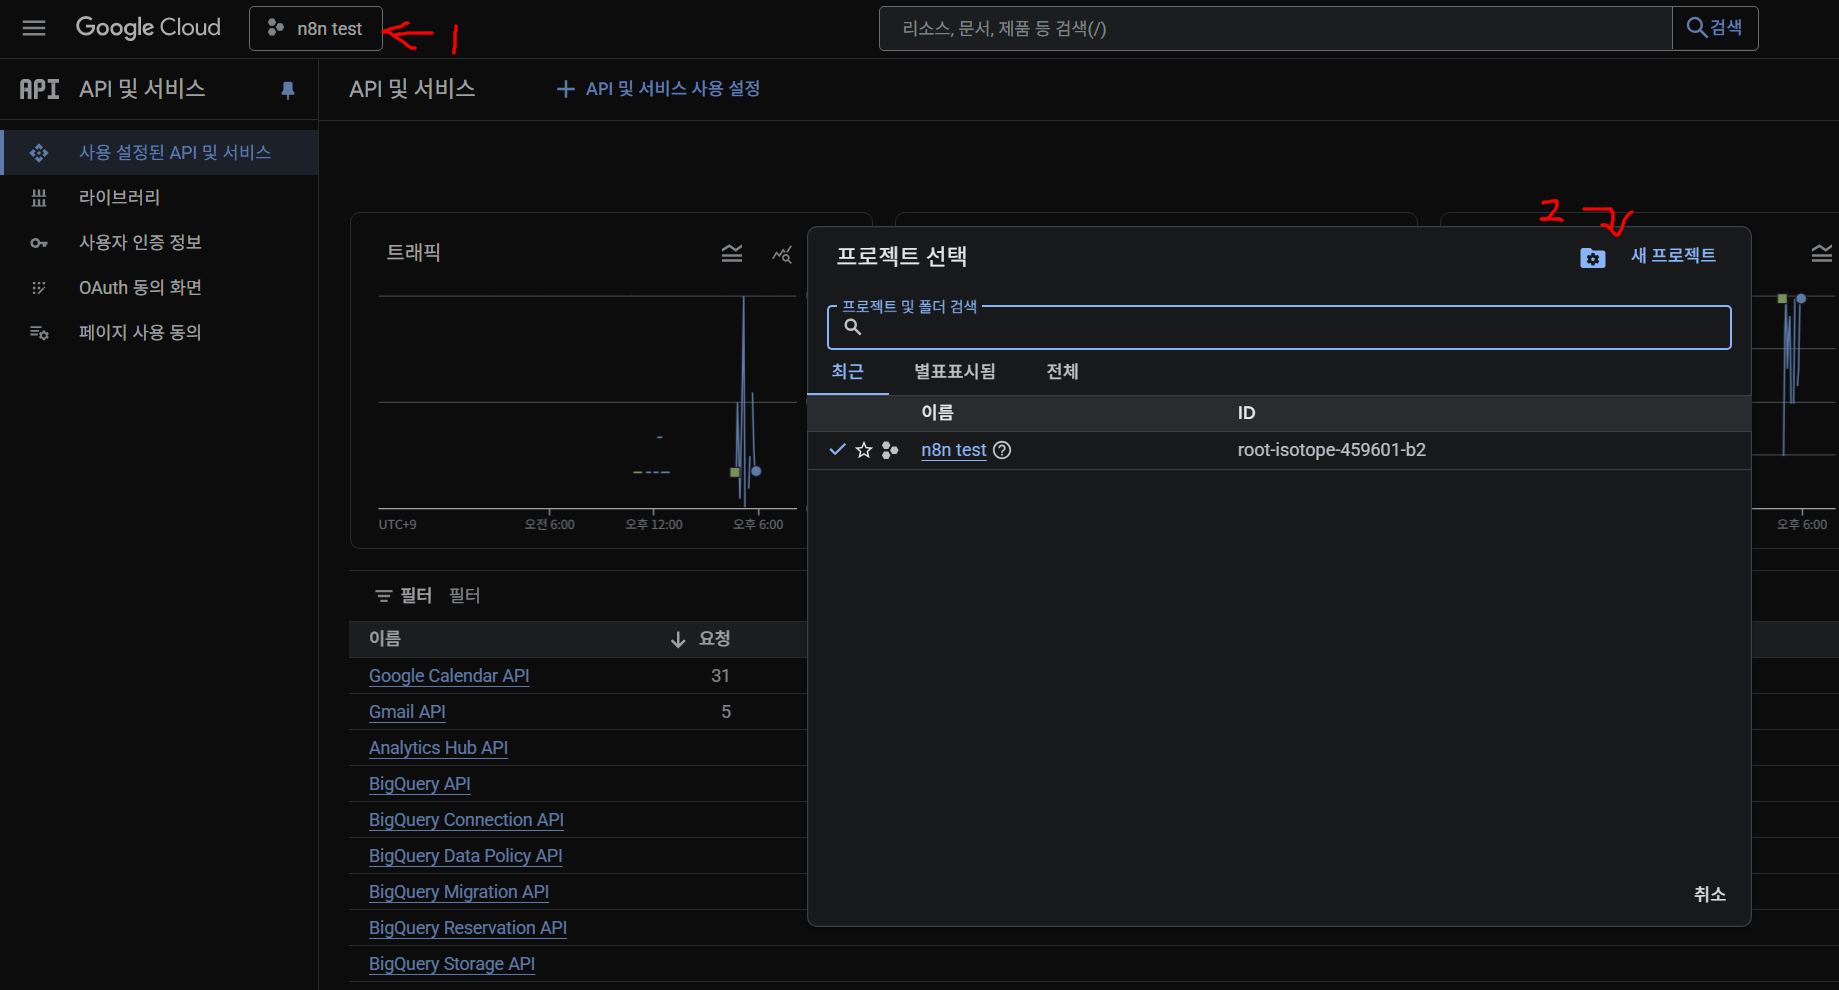Screen dimensions: 1839x990
Task: Switch to the 별표표시됨 tab
Action: coord(955,371)
